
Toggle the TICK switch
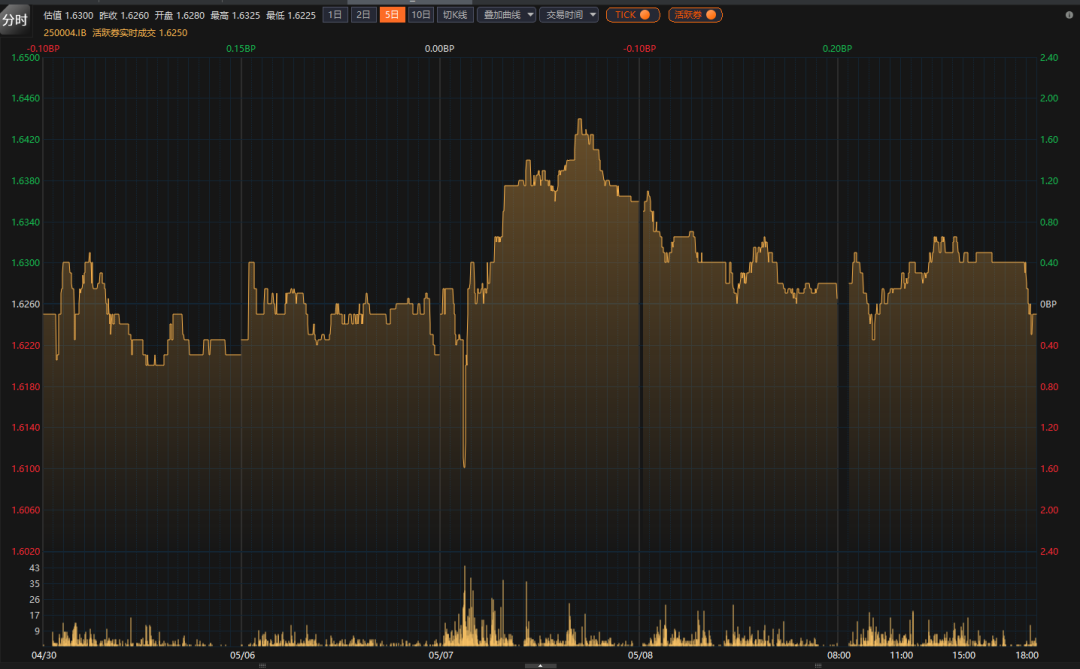click(632, 15)
